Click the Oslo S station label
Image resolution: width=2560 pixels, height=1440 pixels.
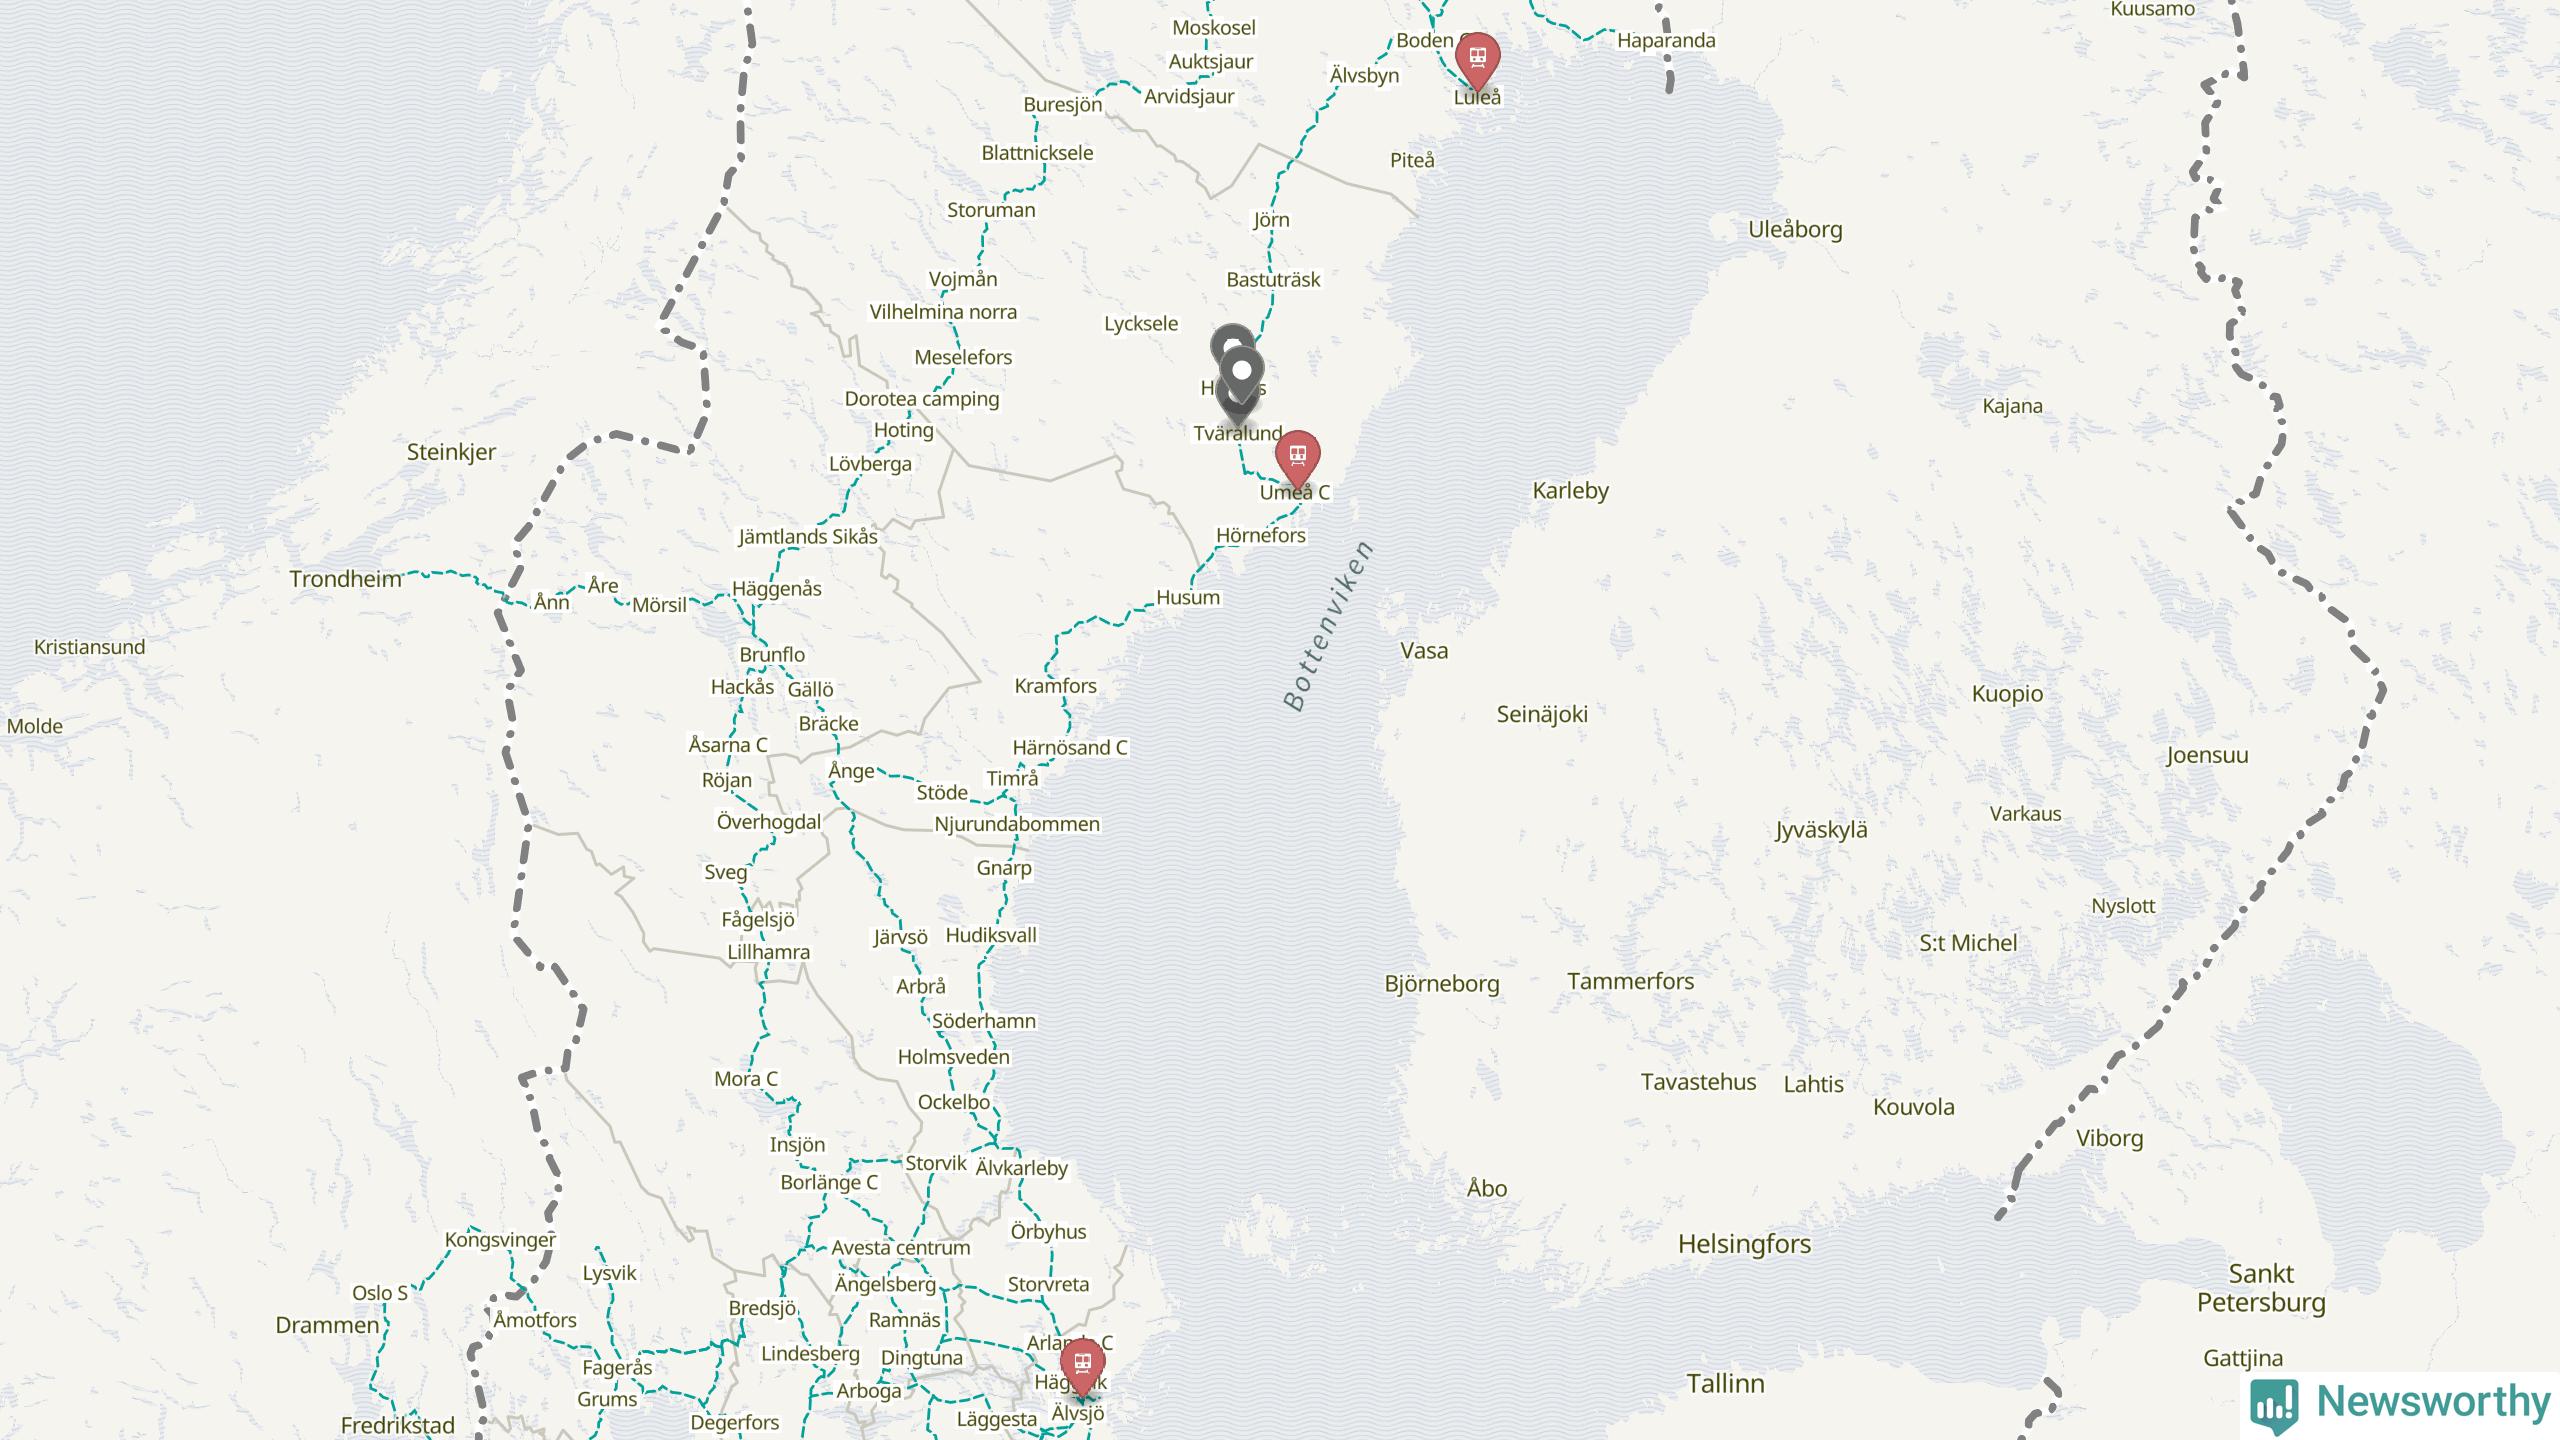click(380, 1292)
